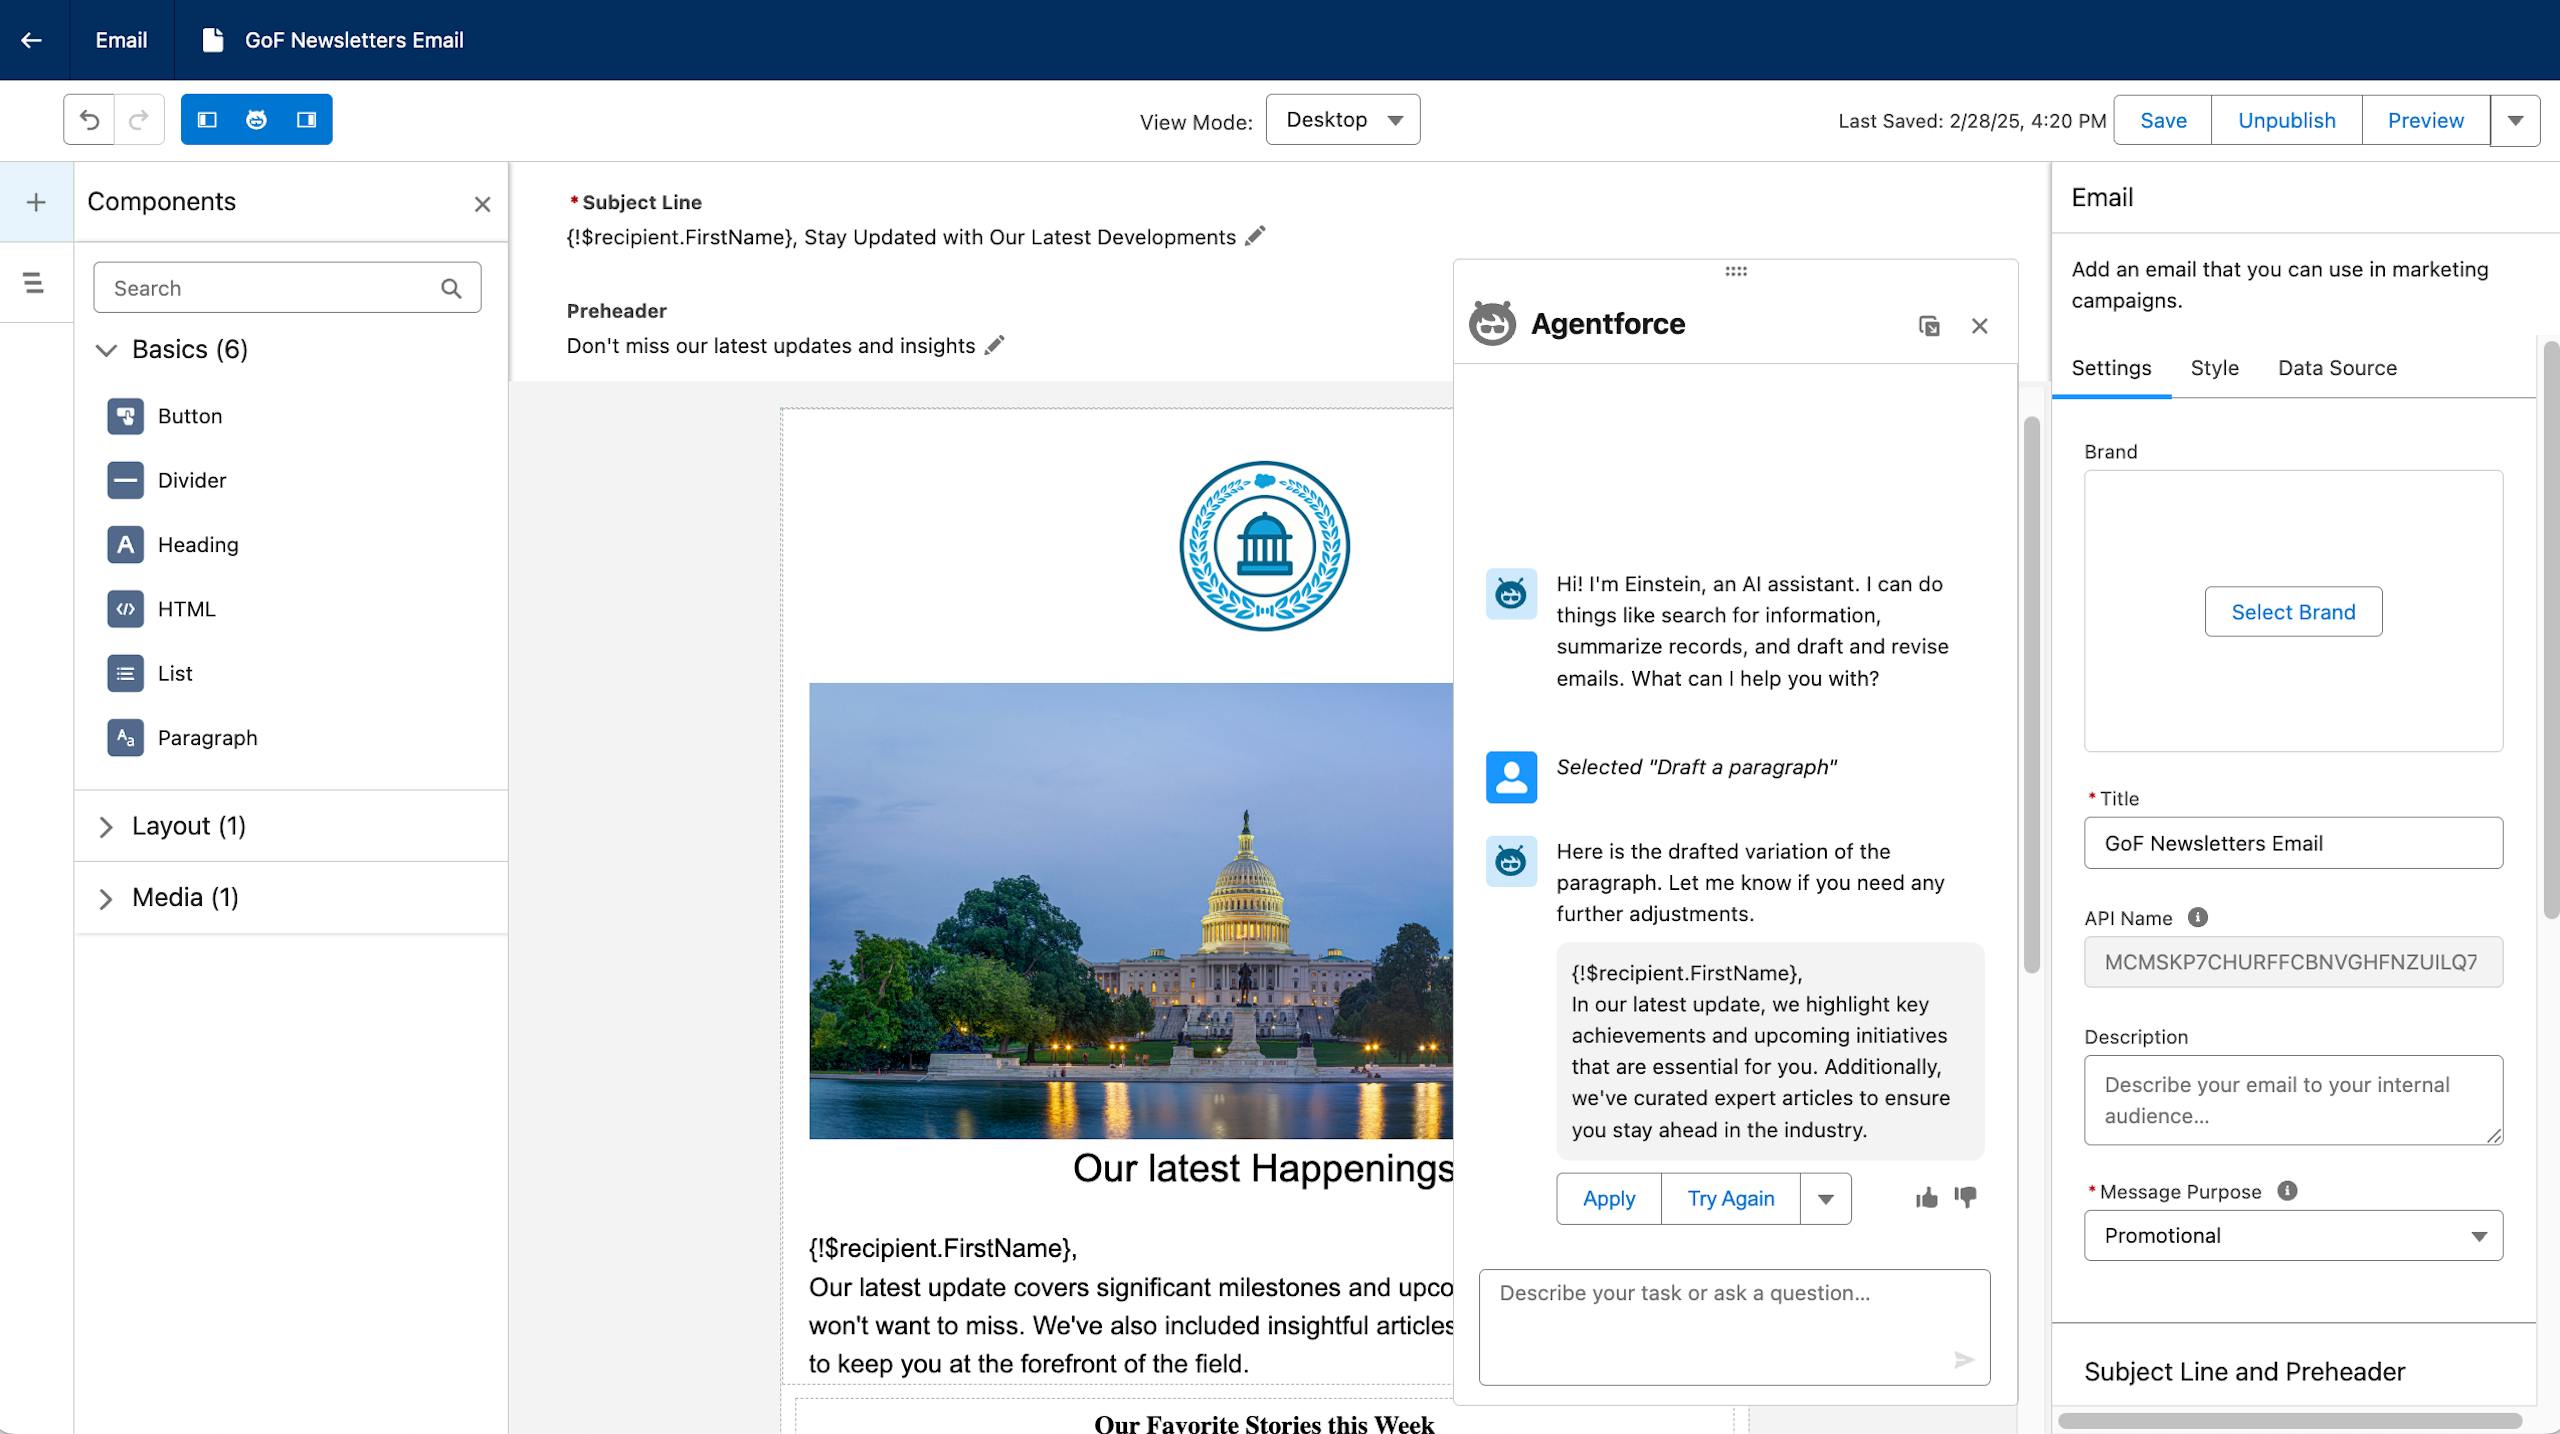This screenshot has width=2560, height=1434.
Task: Apply the drafted paragraph
Action: tap(1608, 1198)
